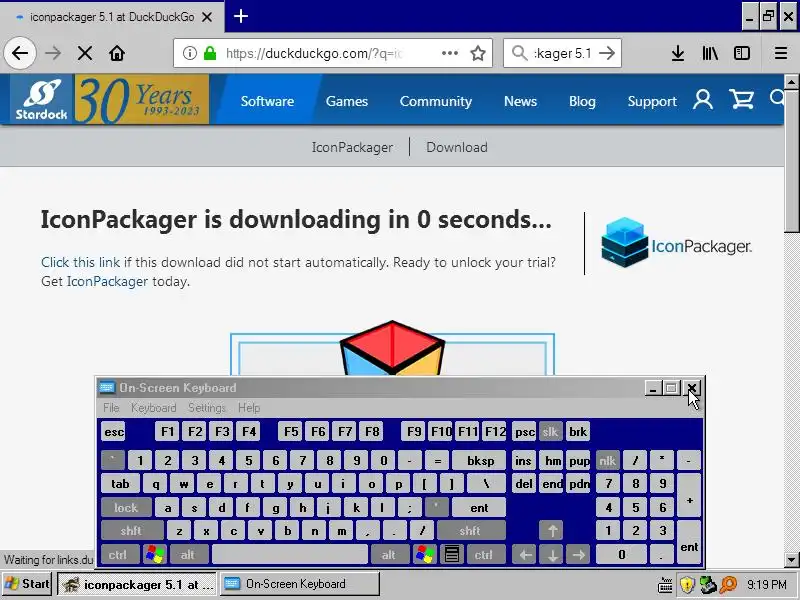Open page actions three-dot menu in address bar
Image resolution: width=800 pixels, height=600 pixels.
[x=449, y=53]
